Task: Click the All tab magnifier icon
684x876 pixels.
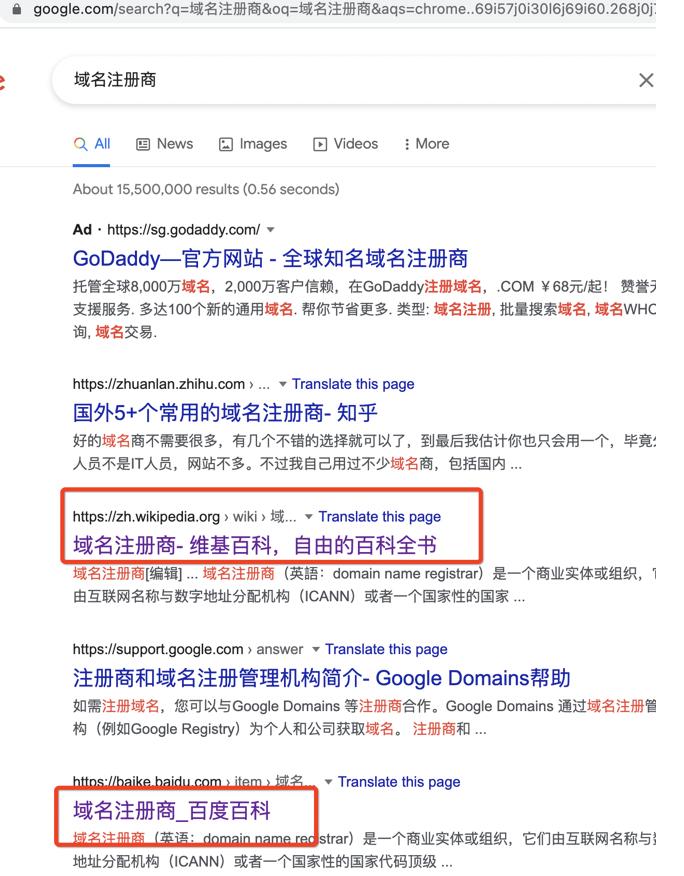Action: click(x=80, y=144)
